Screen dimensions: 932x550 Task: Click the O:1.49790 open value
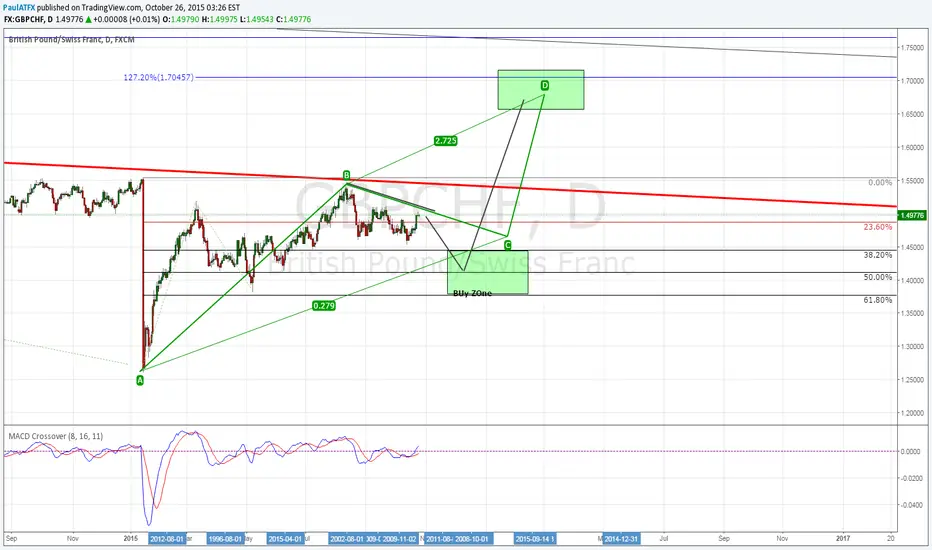click(x=181, y=20)
